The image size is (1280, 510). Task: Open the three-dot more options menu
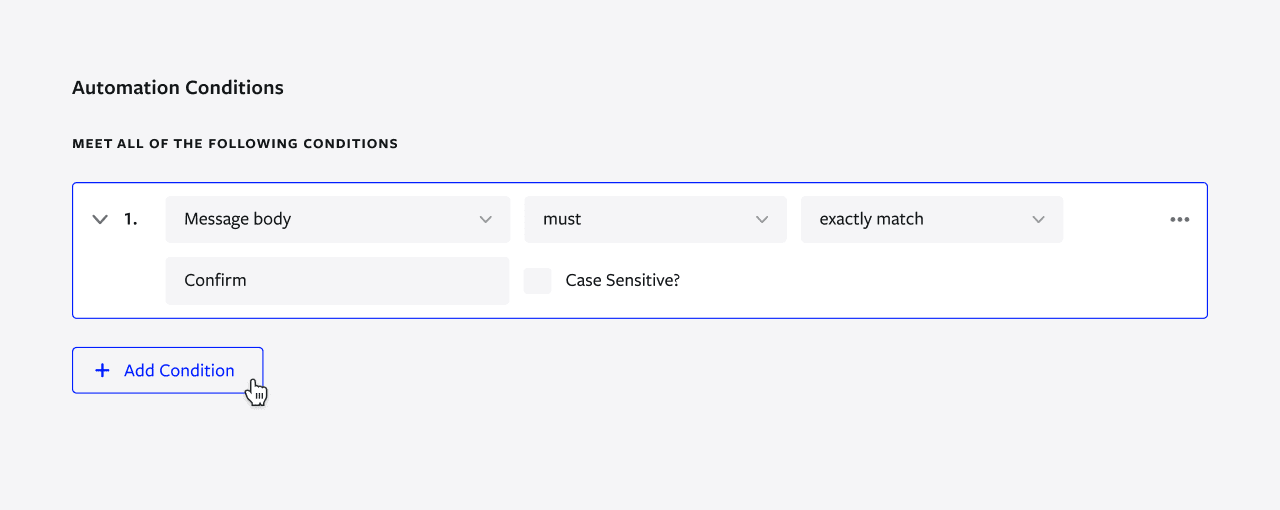[1180, 219]
